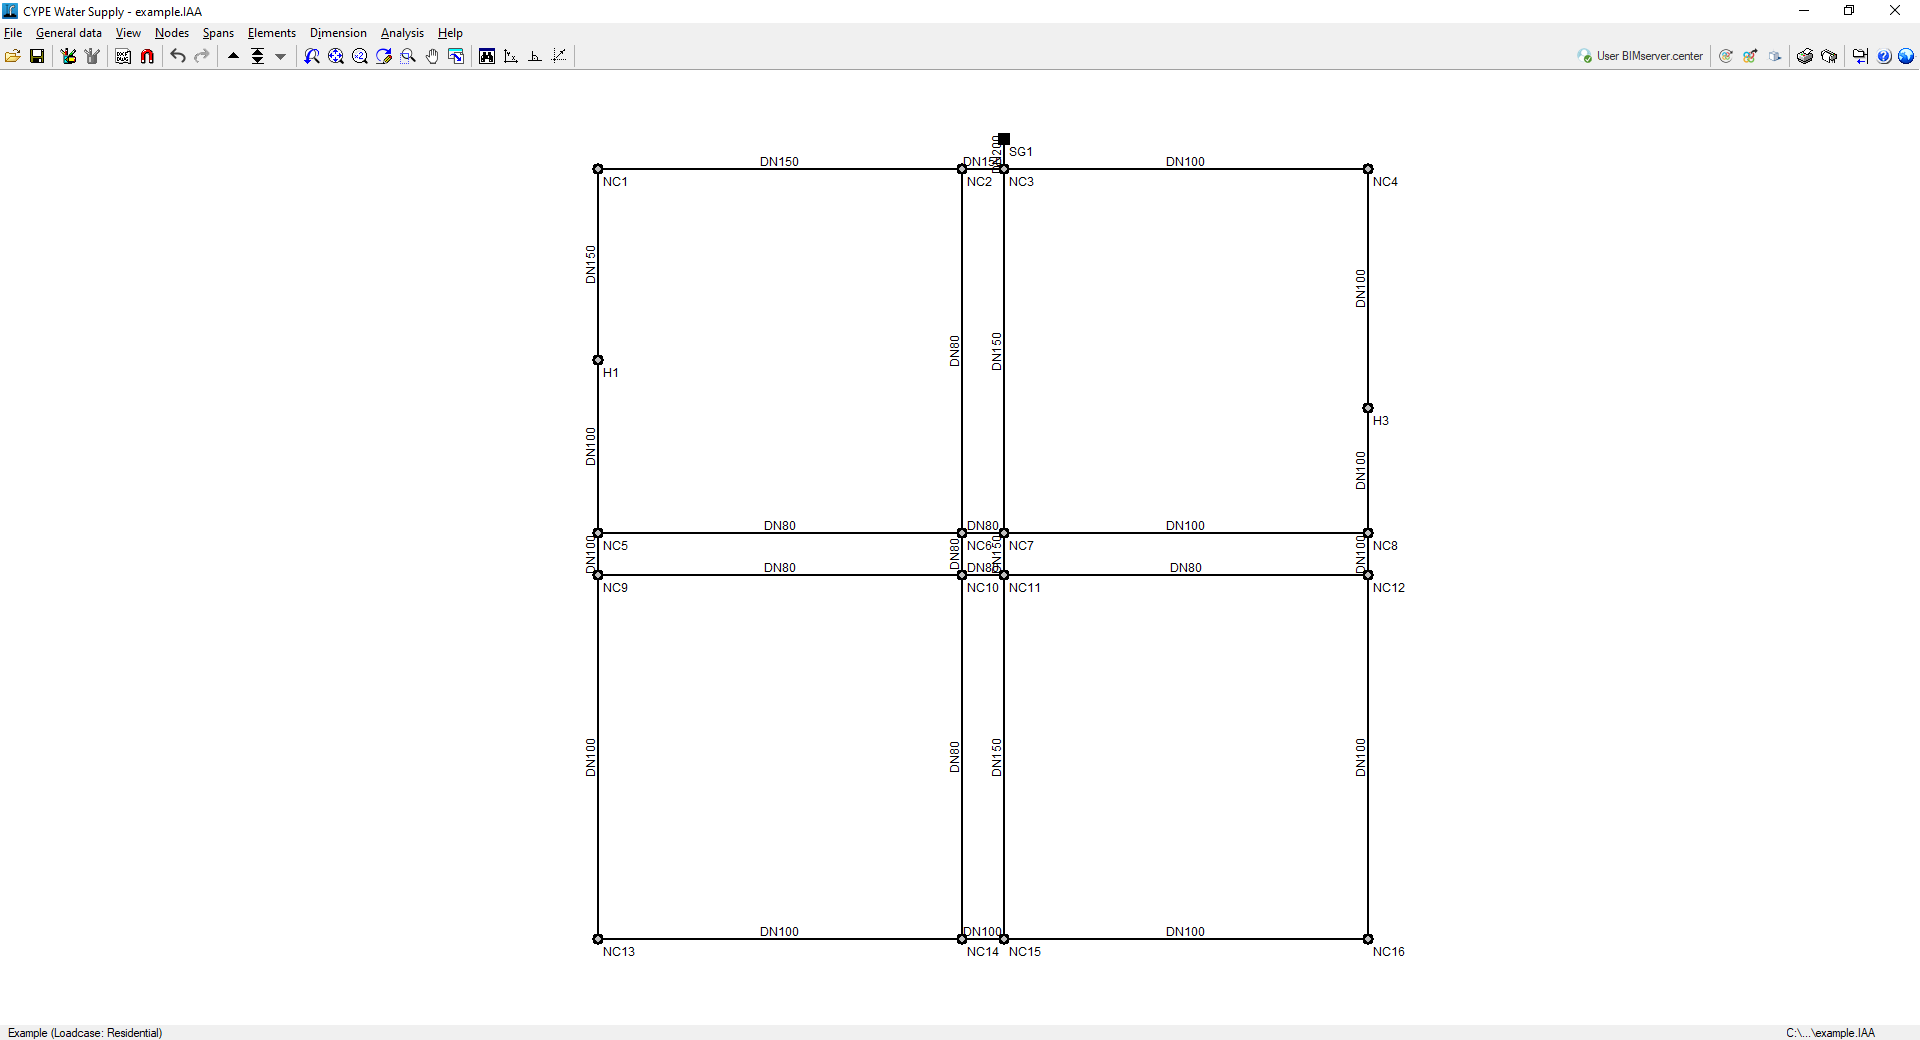Select node NC4 on the network
1920x1040 pixels.
pos(1368,169)
